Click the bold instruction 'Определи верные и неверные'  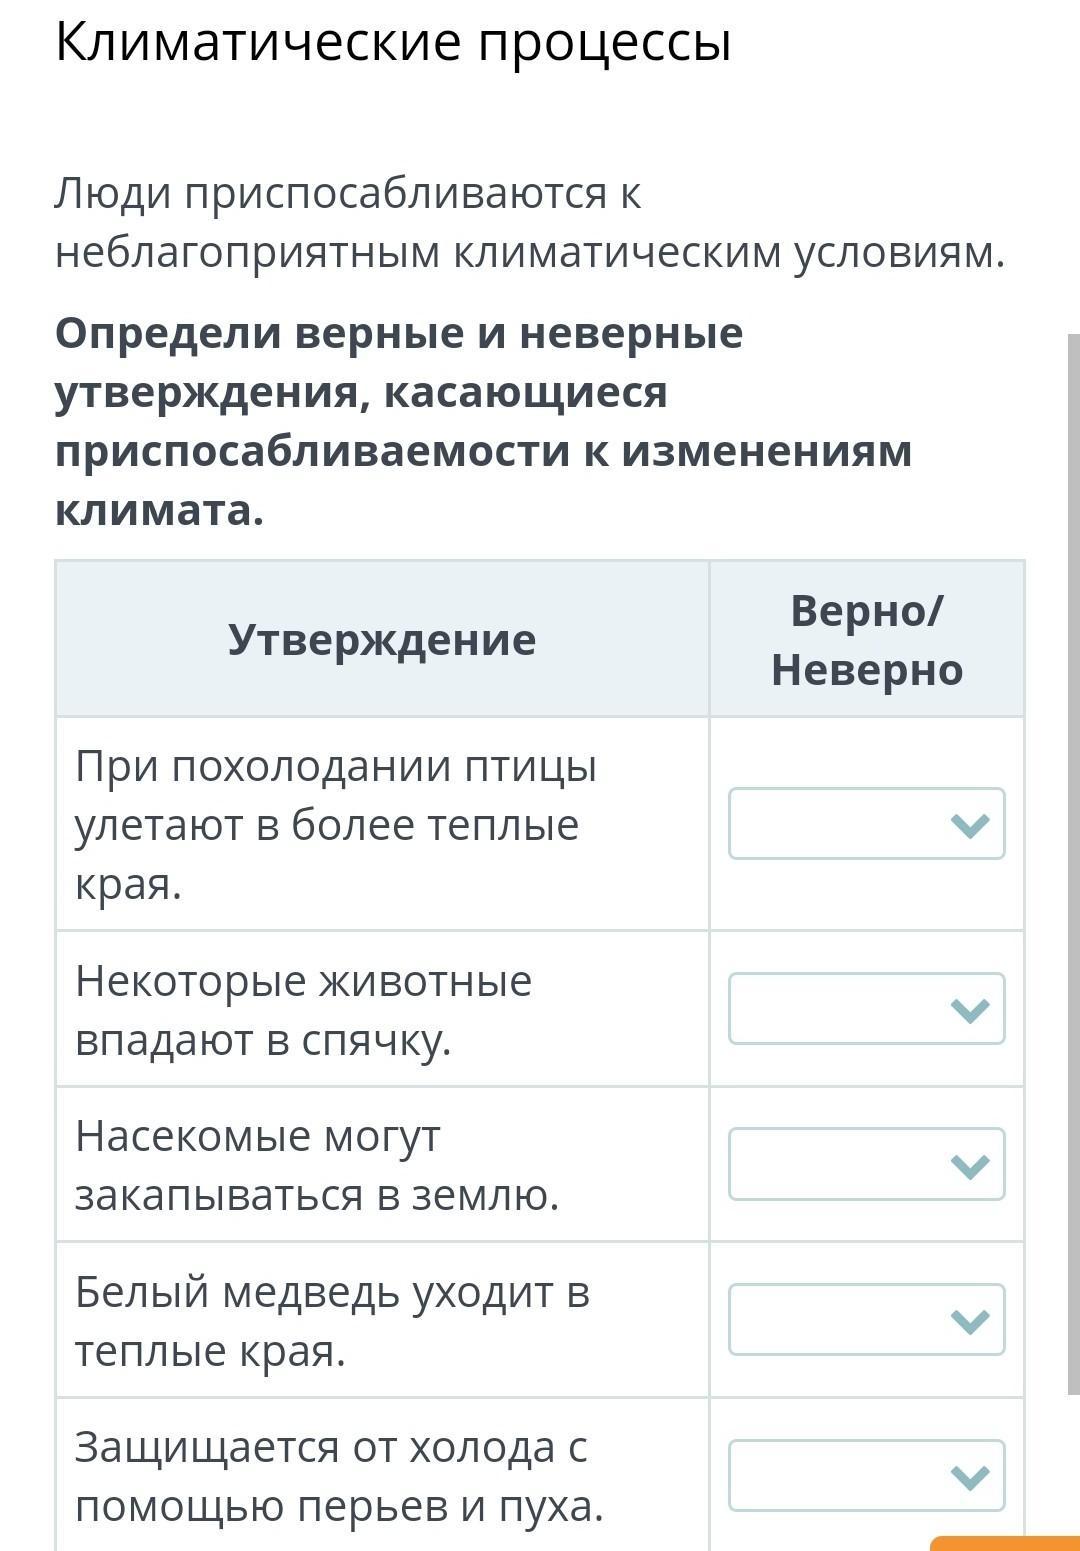point(399,332)
